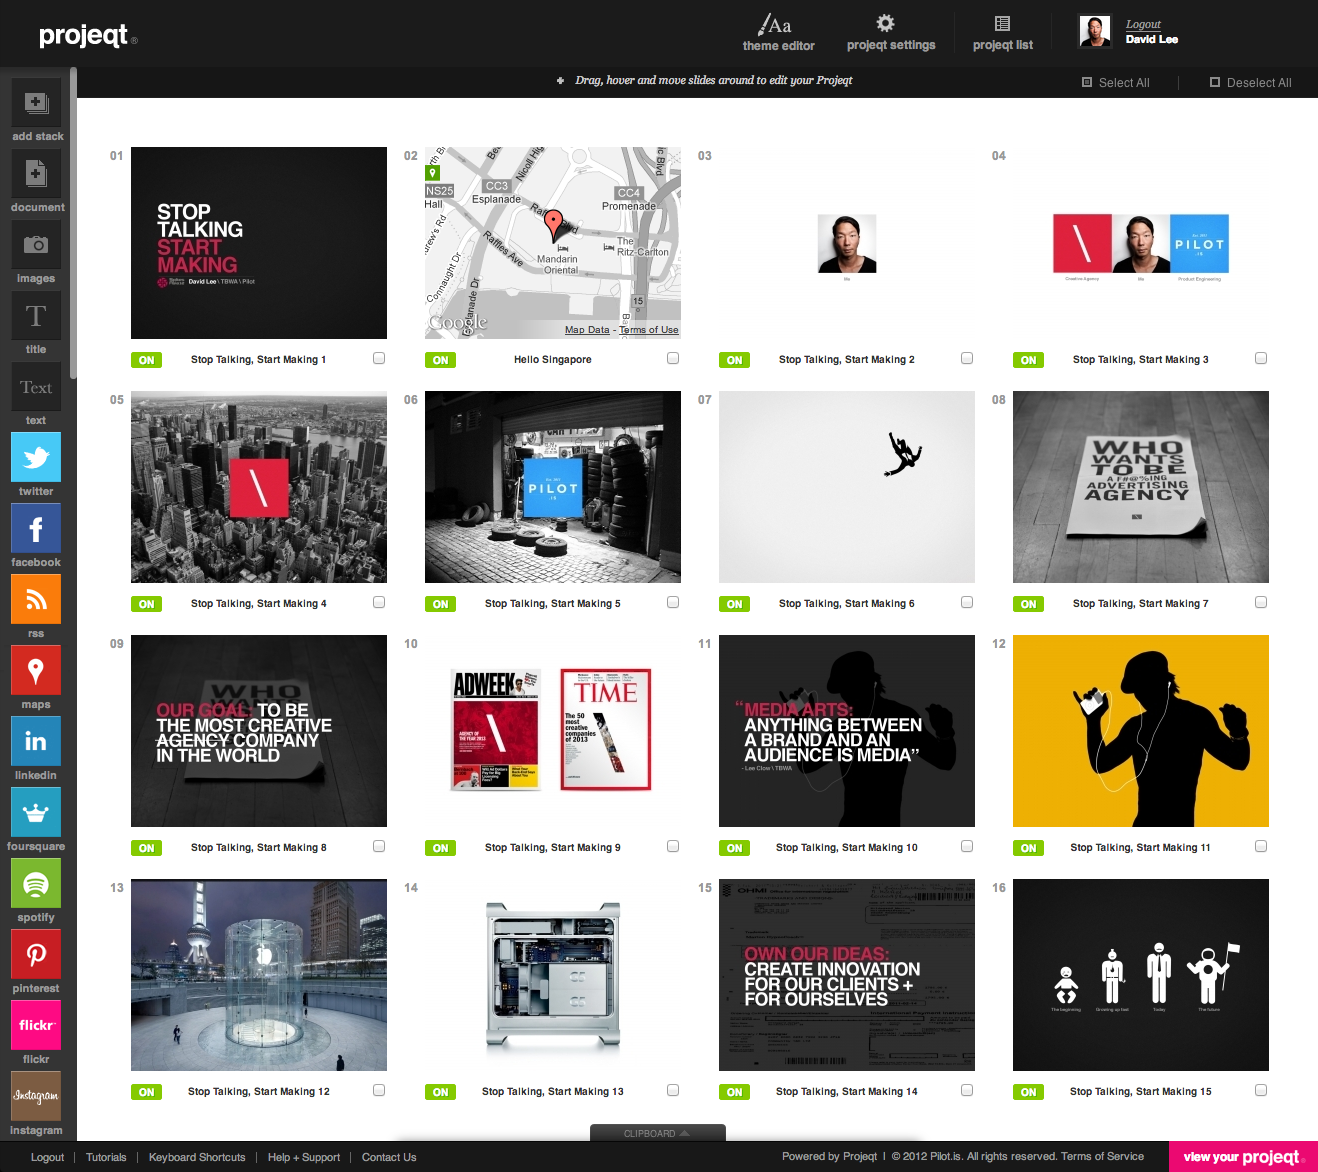1318x1172 pixels.
Task: Go to the projeqt list
Action: (1002, 33)
